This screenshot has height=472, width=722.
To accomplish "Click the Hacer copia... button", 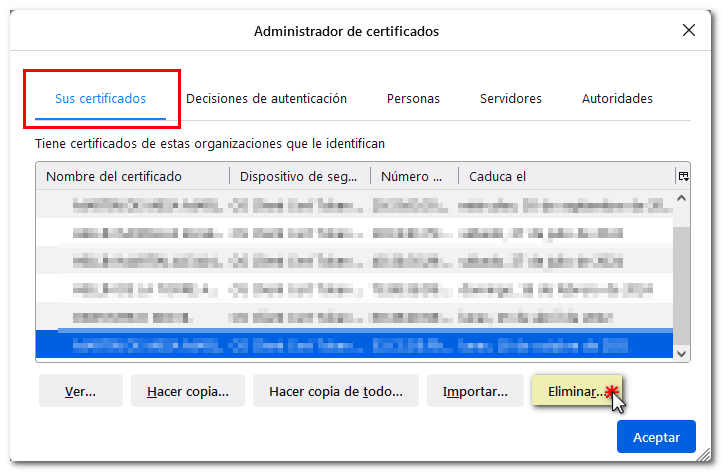I will point(187,392).
